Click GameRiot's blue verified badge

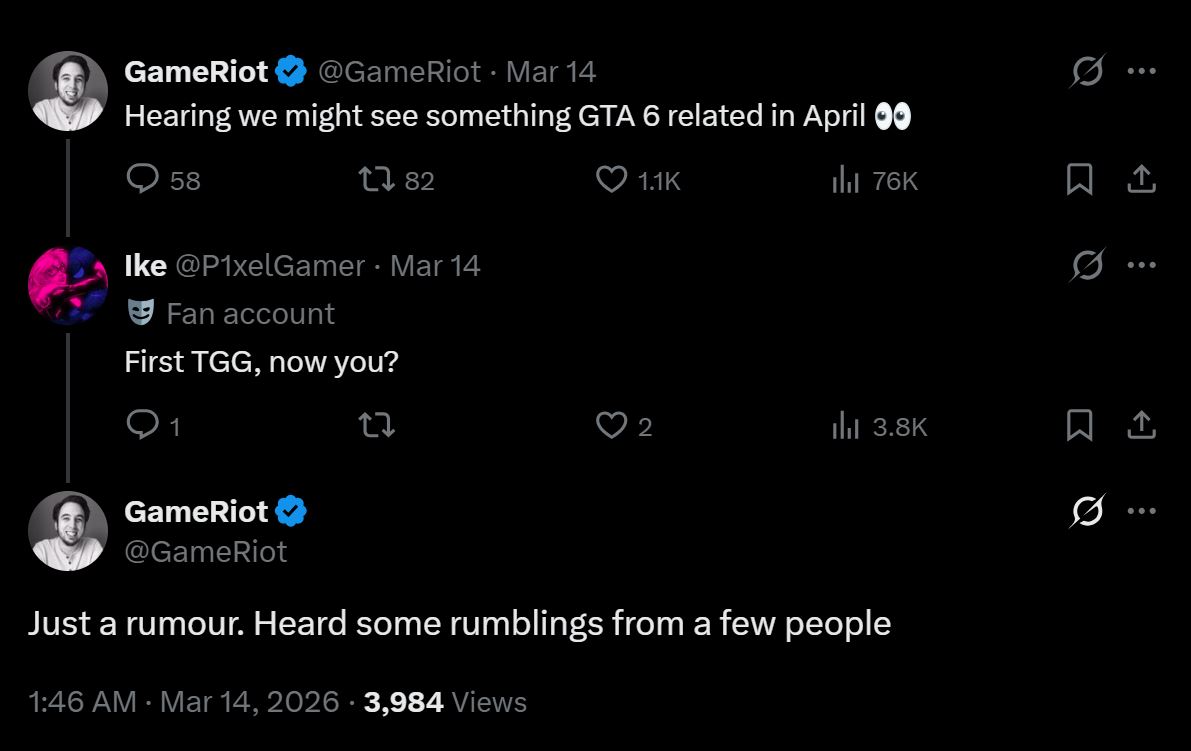click(x=291, y=70)
